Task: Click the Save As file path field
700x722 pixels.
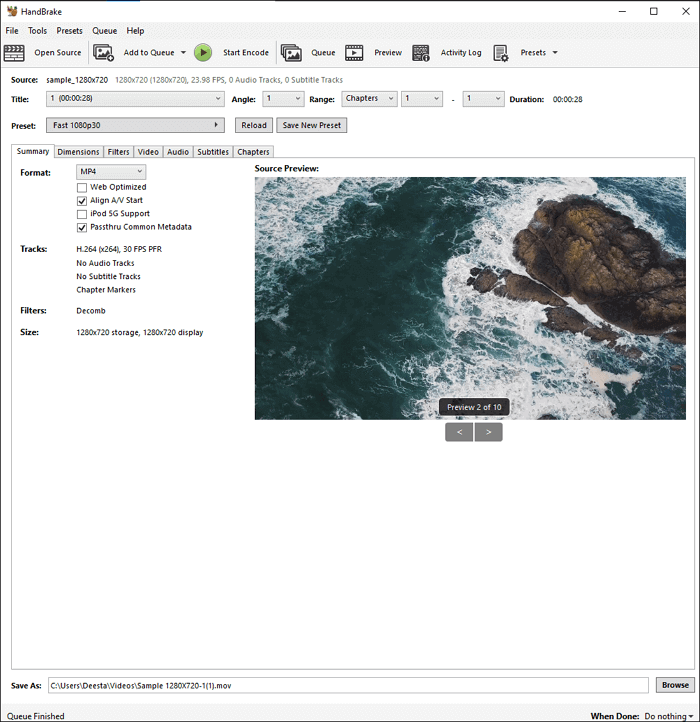Action: point(348,685)
